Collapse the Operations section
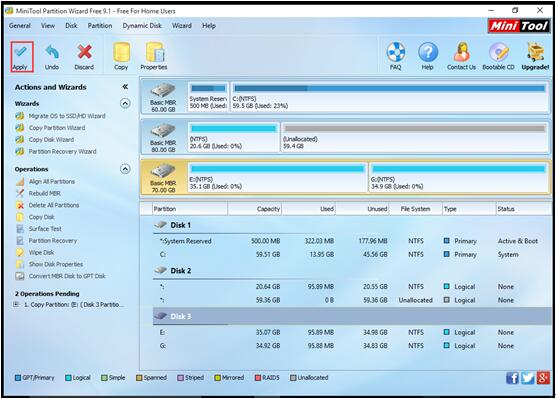Viewport: 556px width, 399px height. 125,169
